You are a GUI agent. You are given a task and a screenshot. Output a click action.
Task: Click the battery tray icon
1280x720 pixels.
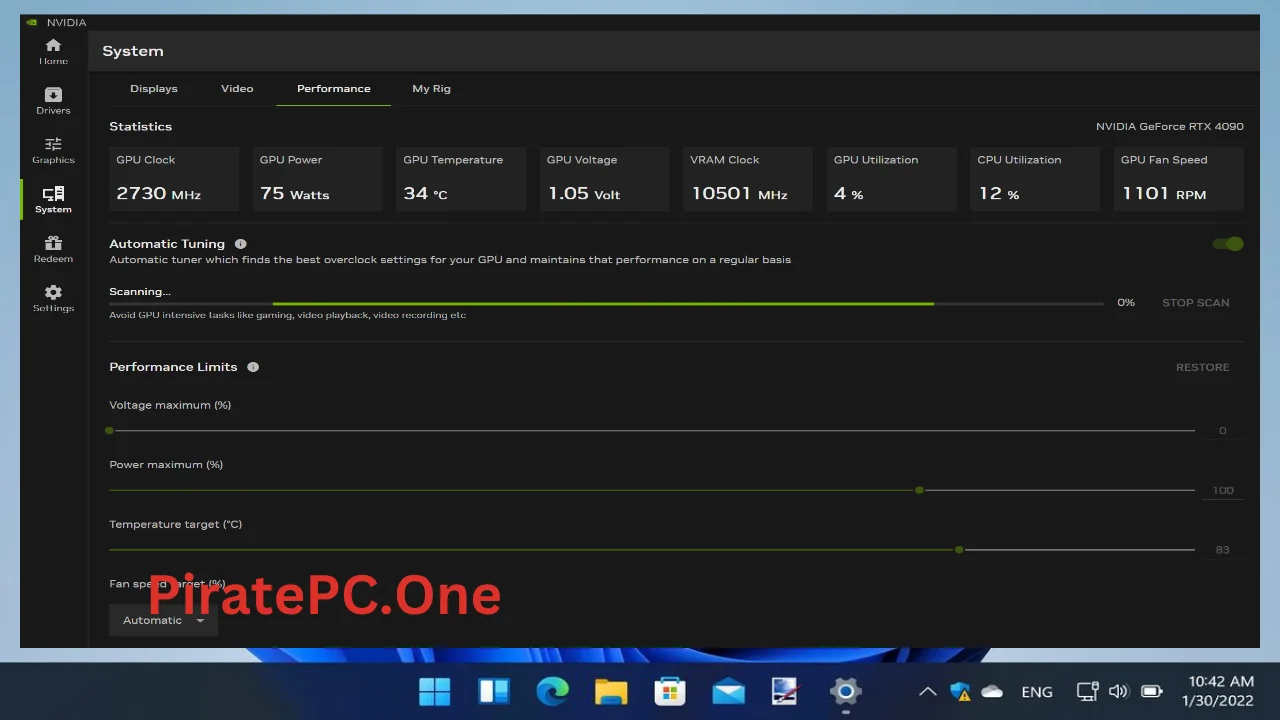click(x=1152, y=691)
